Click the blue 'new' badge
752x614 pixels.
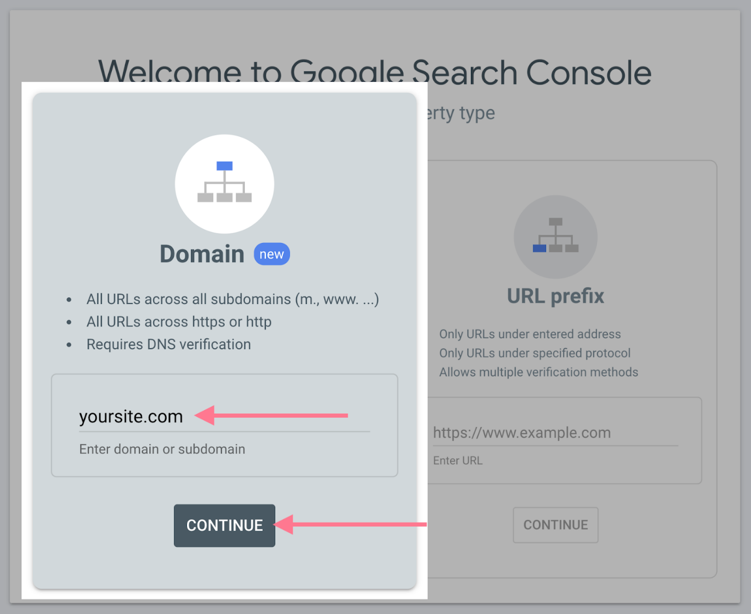(272, 254)
